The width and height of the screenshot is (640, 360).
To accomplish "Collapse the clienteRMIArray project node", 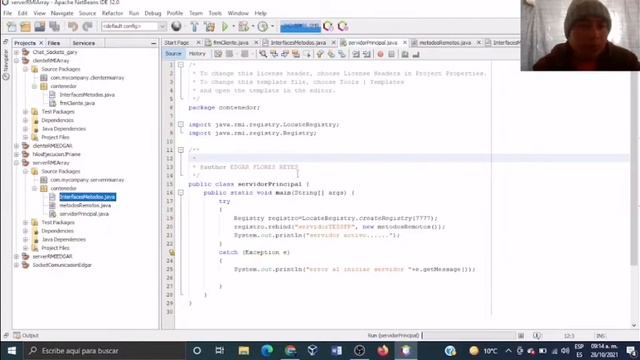I will [x=16, y=61].
